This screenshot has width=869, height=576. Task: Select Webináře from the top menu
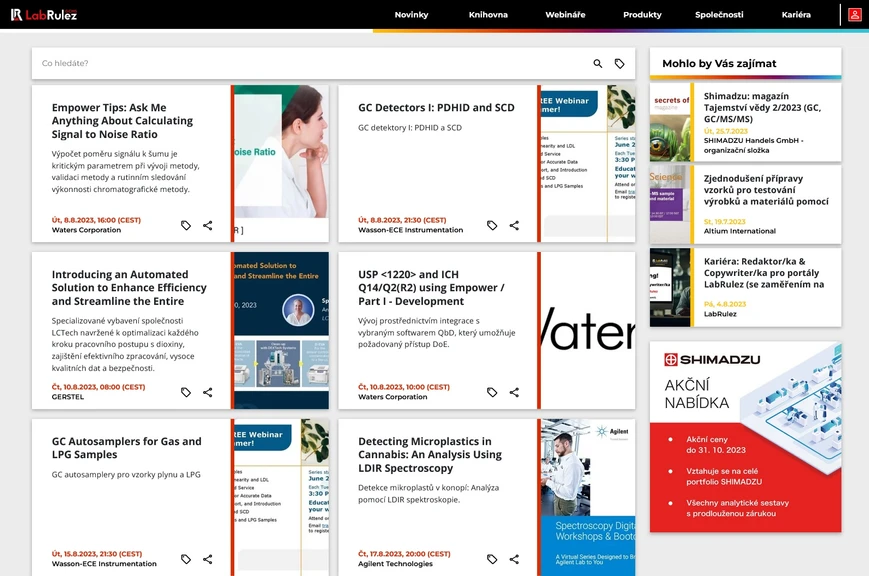pos(565,15)
